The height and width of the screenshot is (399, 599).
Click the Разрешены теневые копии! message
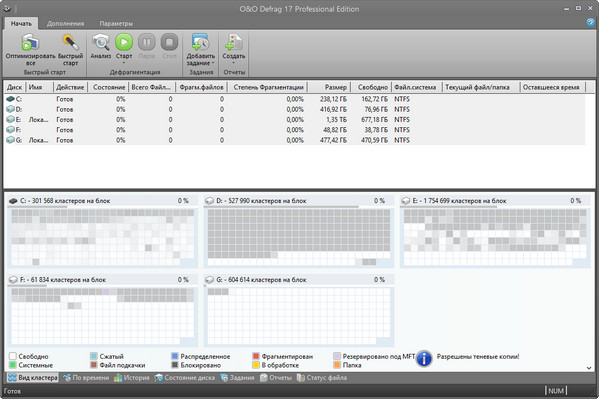[x=478, y=357]
